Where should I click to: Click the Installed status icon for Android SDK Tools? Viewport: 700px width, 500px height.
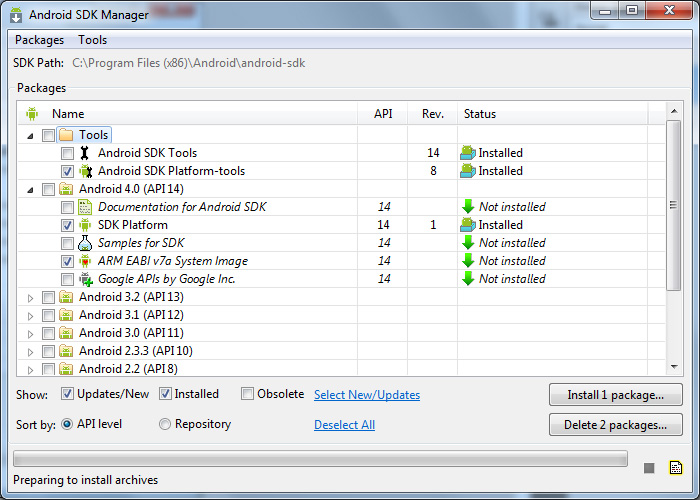(468, 153)
